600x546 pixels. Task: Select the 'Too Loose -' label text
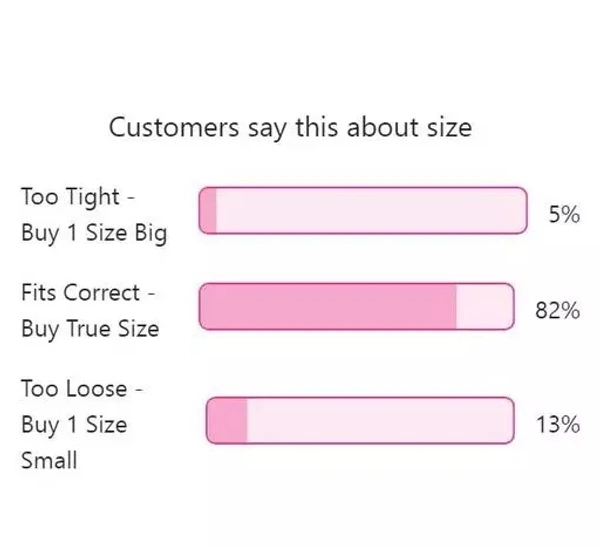pyautogui.click(x=82, y=389)
